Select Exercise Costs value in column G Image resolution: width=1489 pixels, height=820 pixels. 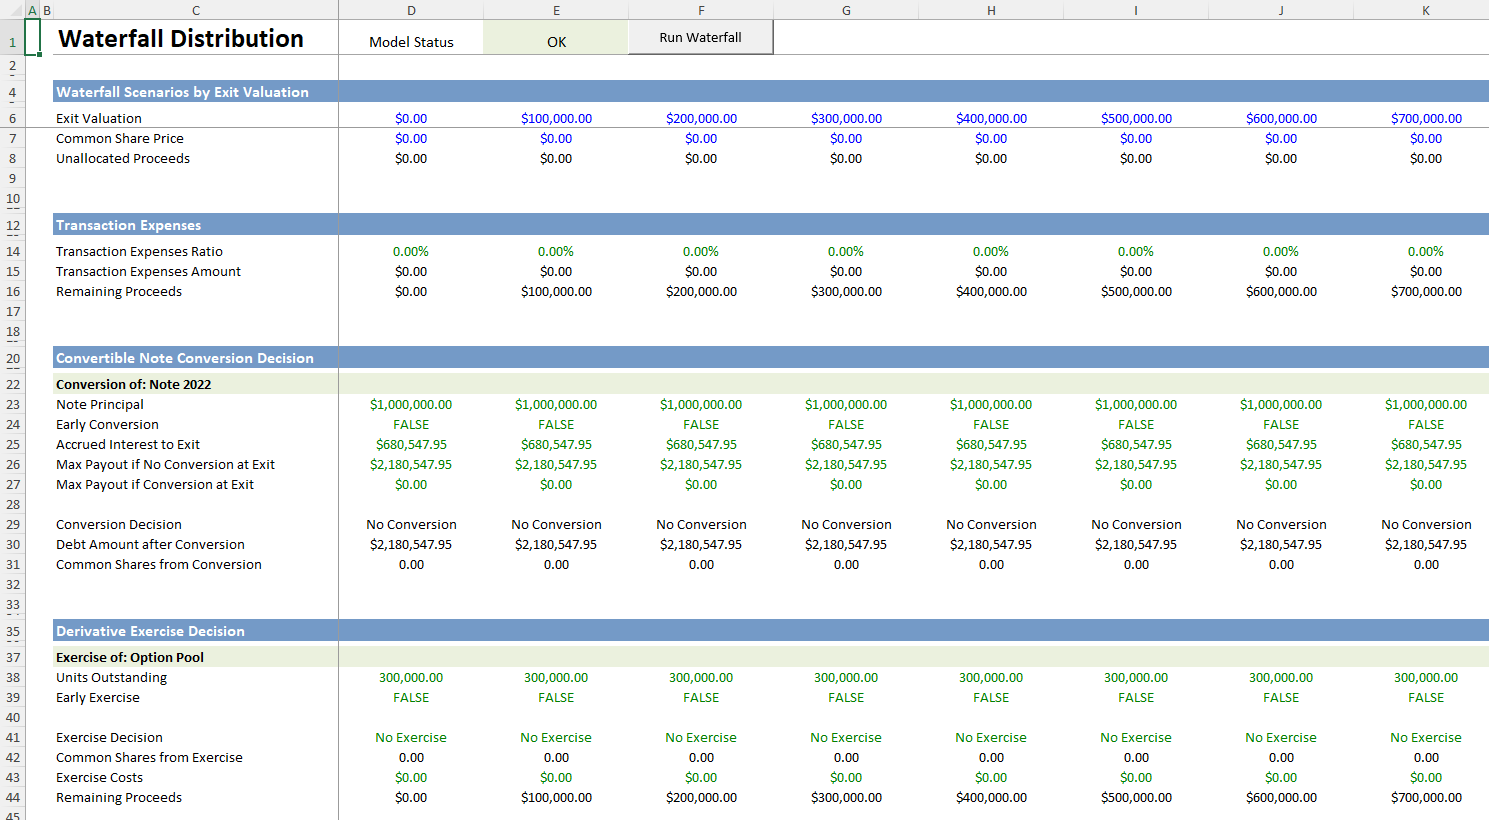[846, 777]
